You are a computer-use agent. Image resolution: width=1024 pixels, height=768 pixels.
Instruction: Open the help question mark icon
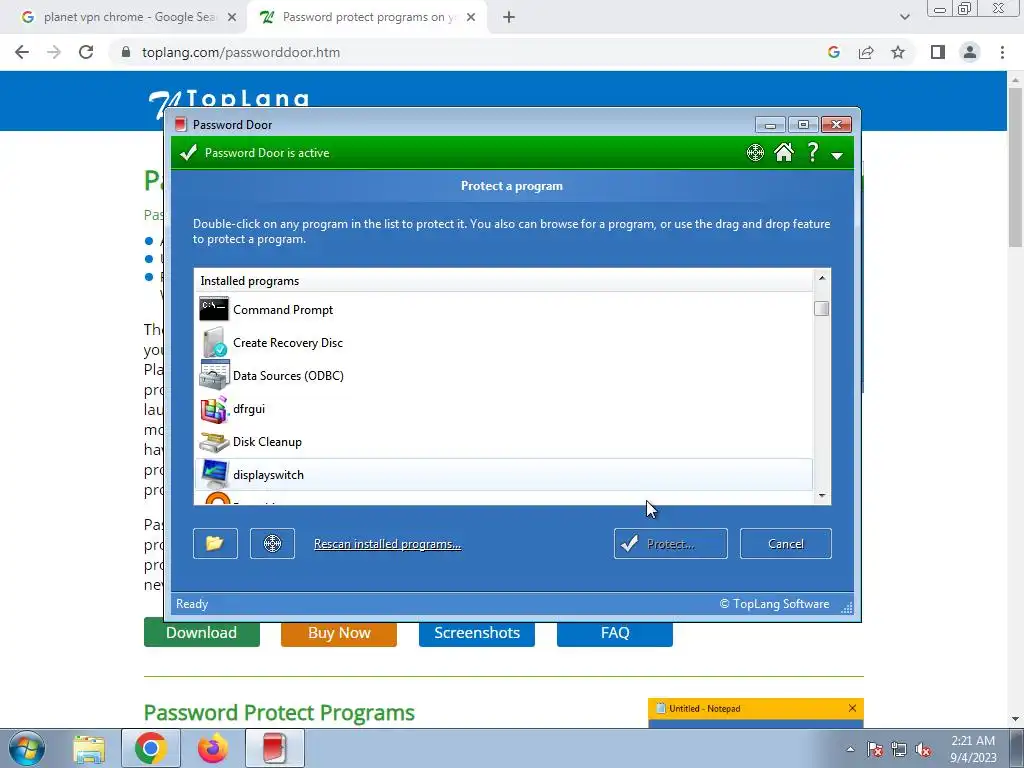[x=812, y=152]
